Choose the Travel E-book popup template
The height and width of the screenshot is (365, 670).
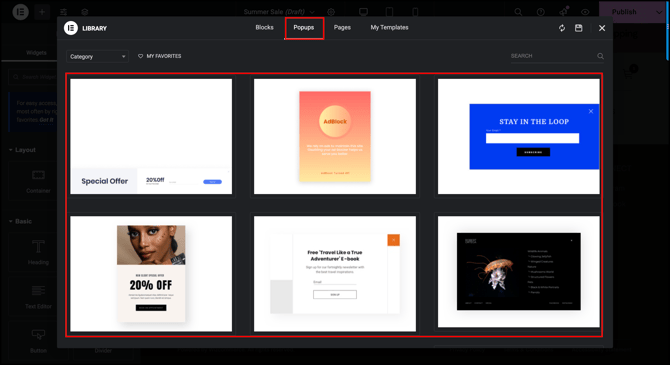coord(335,274)
